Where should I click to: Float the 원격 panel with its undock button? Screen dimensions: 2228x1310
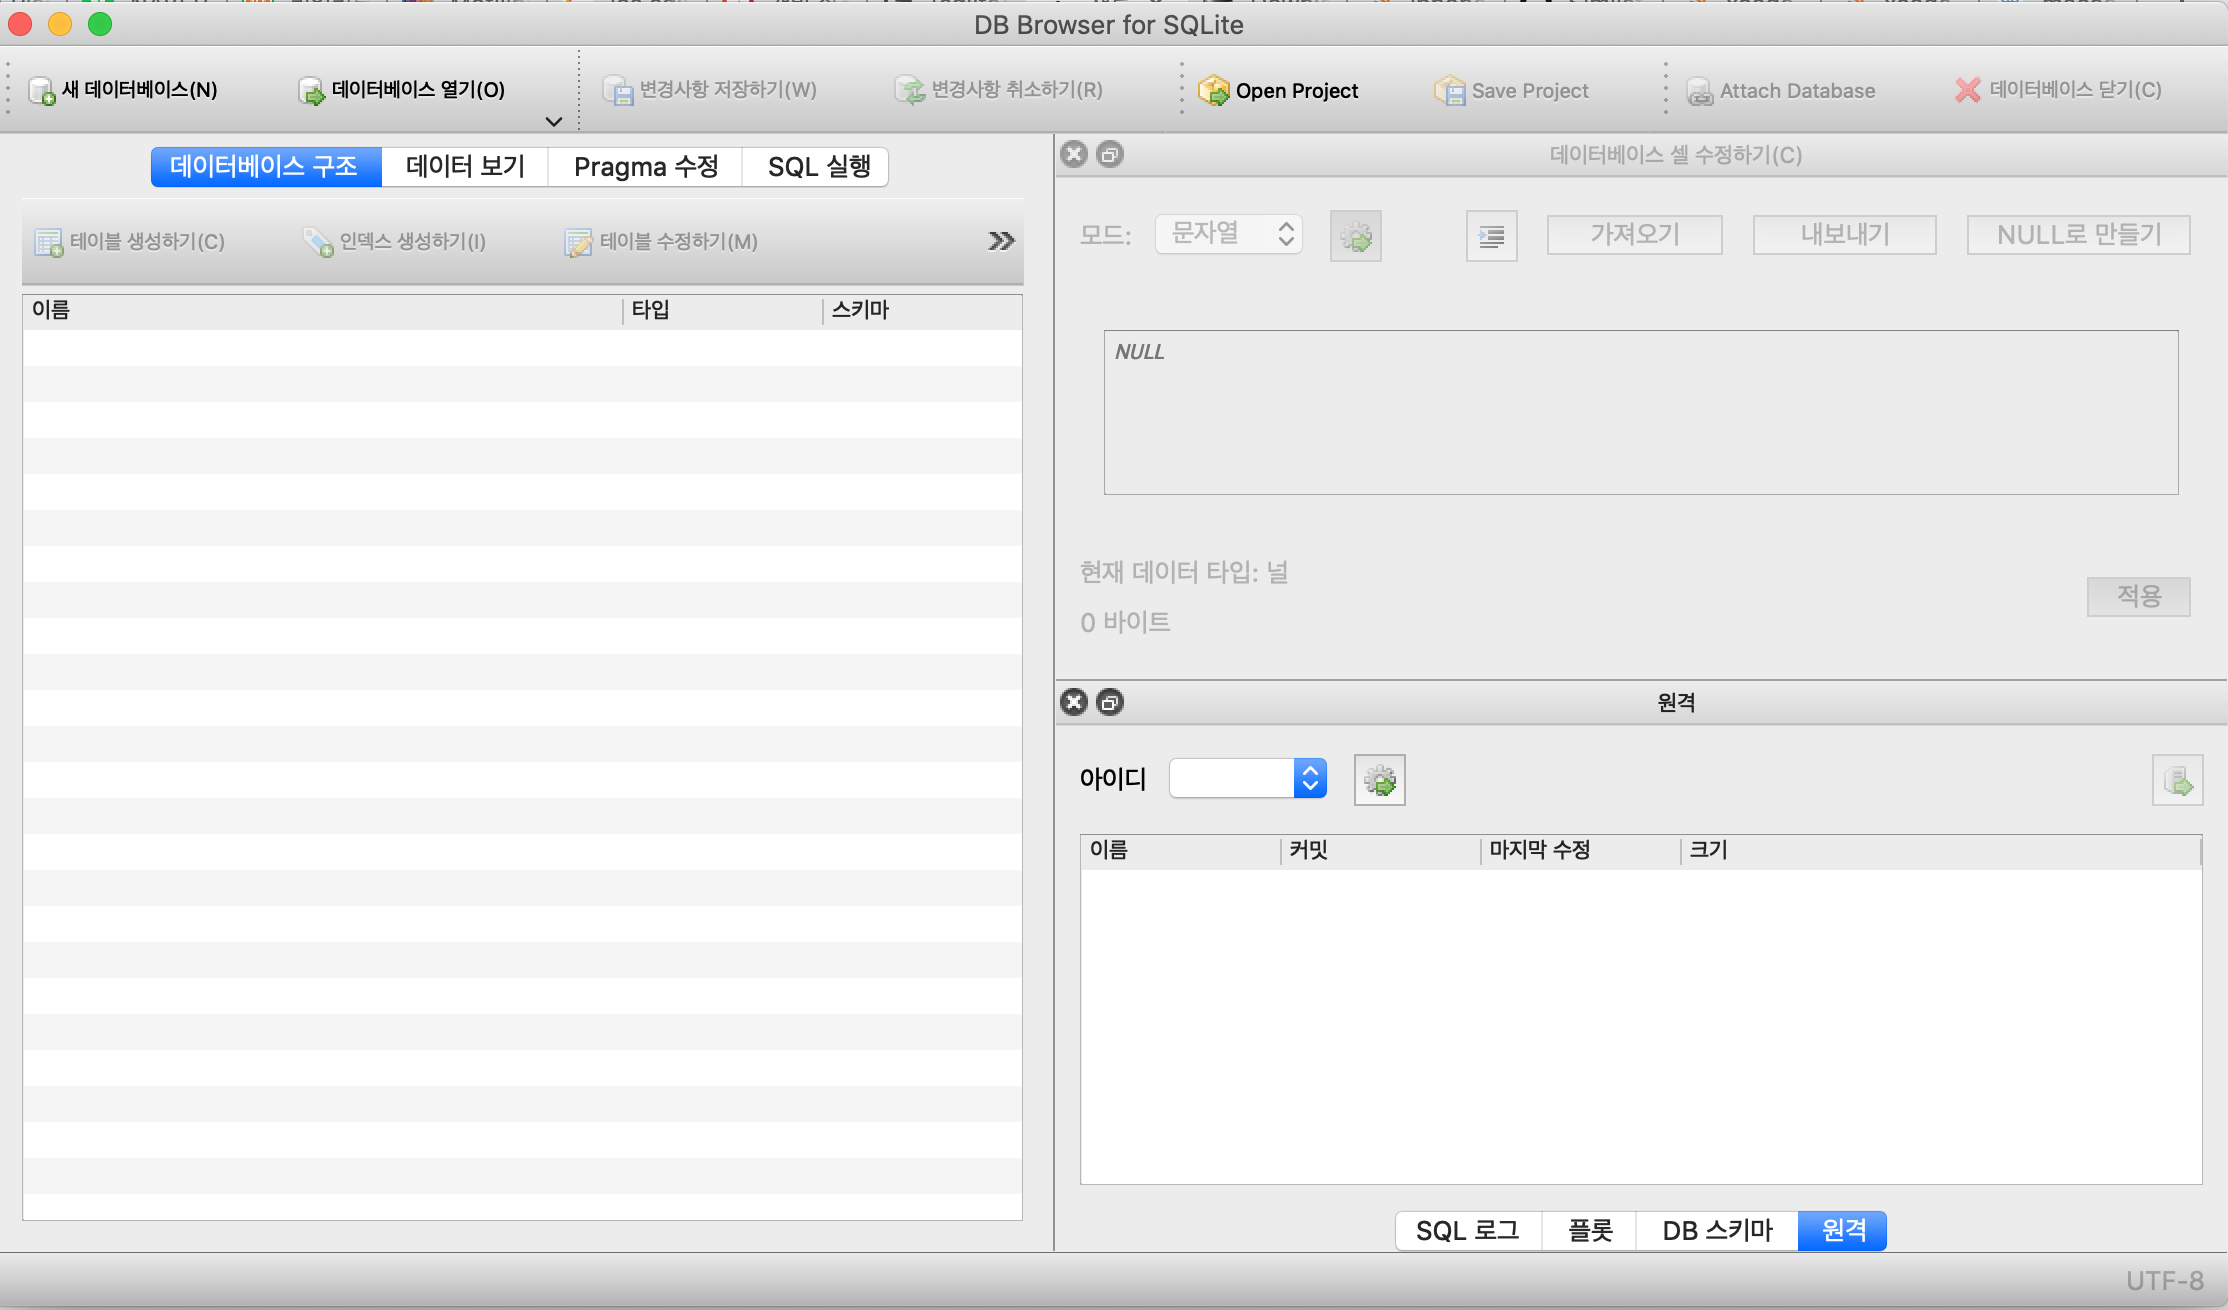click(x=1110, y=702)
